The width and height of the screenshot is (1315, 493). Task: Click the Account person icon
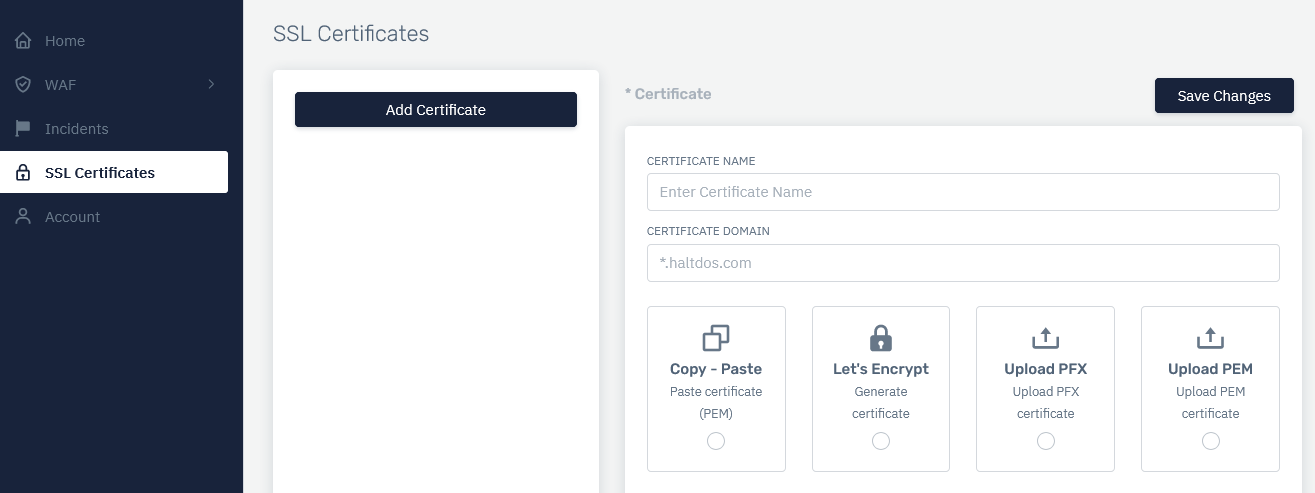(23, 217)
